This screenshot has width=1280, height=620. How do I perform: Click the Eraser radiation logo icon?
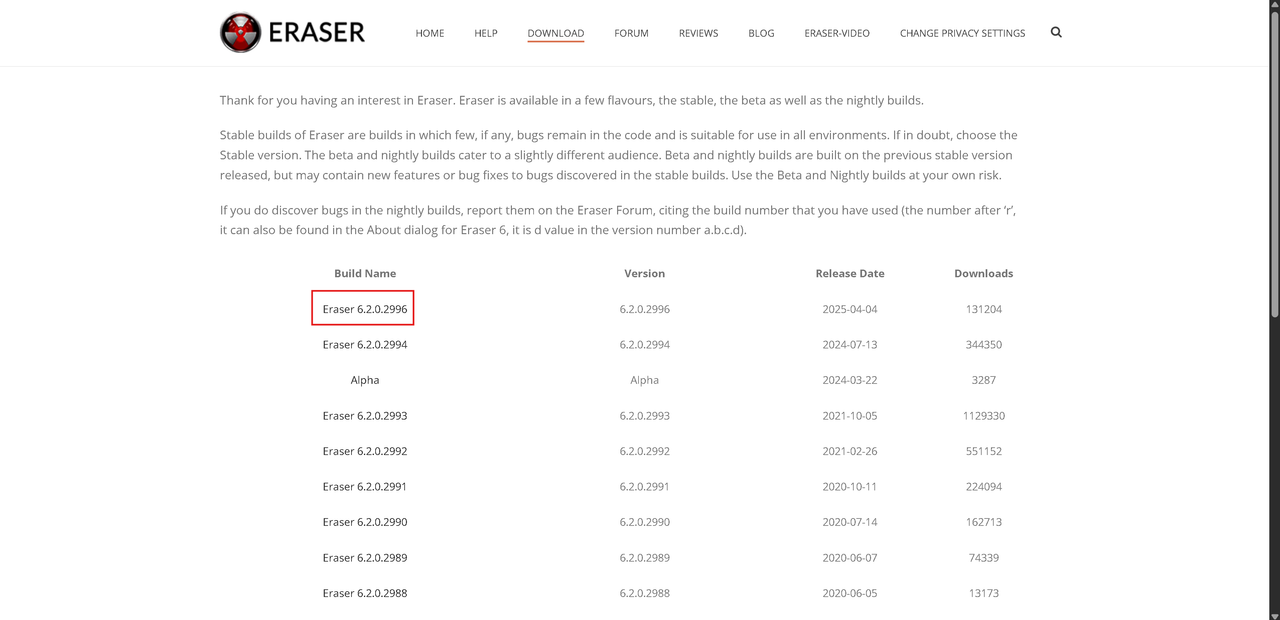point(240,32)
